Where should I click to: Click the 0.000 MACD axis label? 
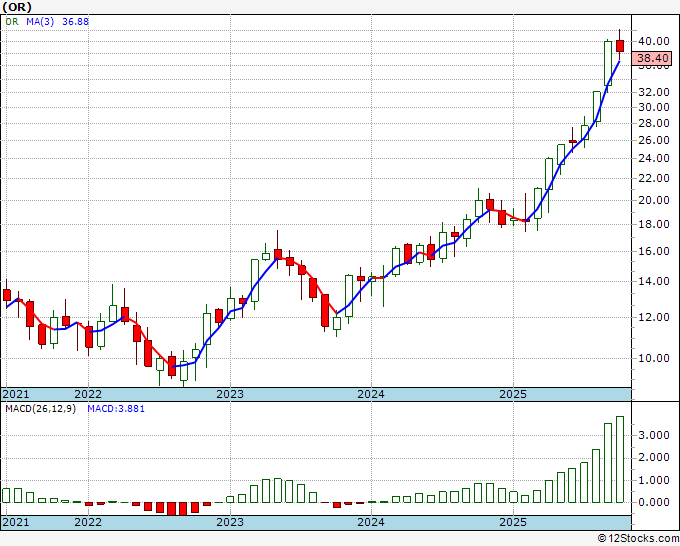click(x=653, y=503)
